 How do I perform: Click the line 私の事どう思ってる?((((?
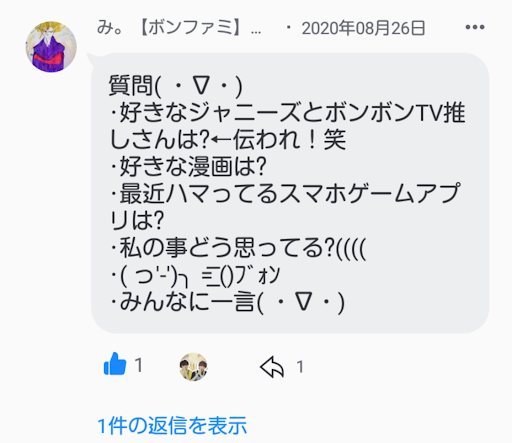[x=238, y=248]
